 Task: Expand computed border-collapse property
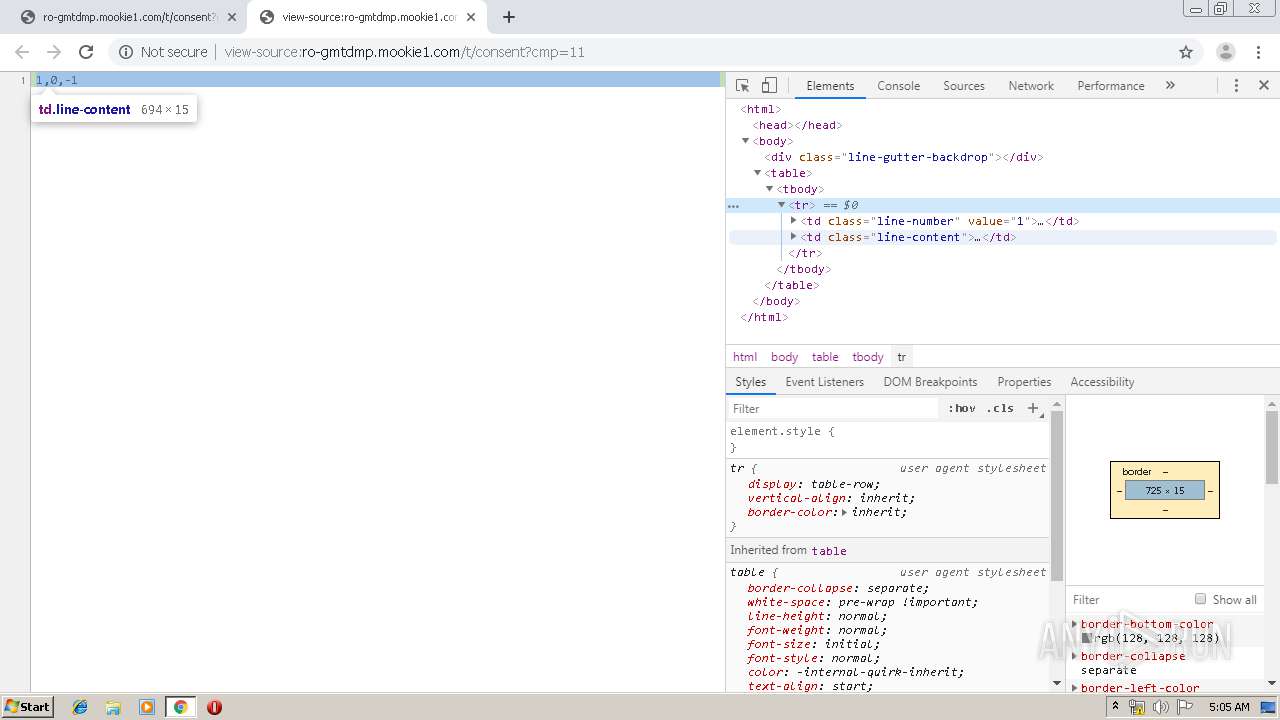1075,656
